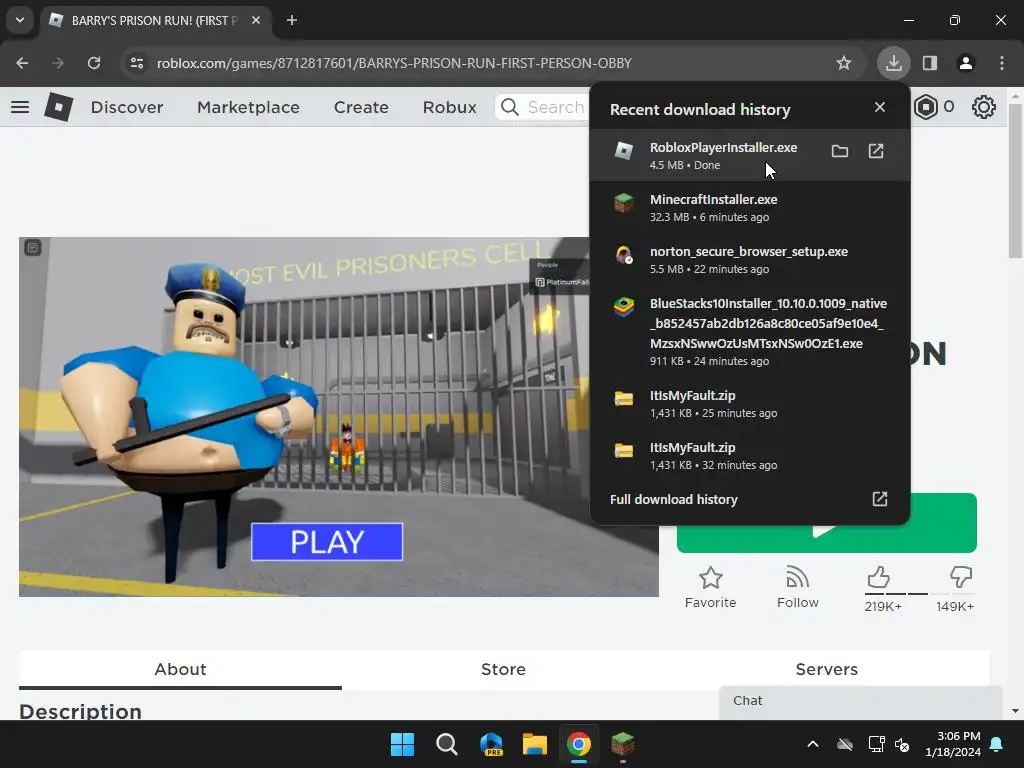
Task: Open RobloxPlayerInstaller.exe with external icon
Action: pos(876,152)
